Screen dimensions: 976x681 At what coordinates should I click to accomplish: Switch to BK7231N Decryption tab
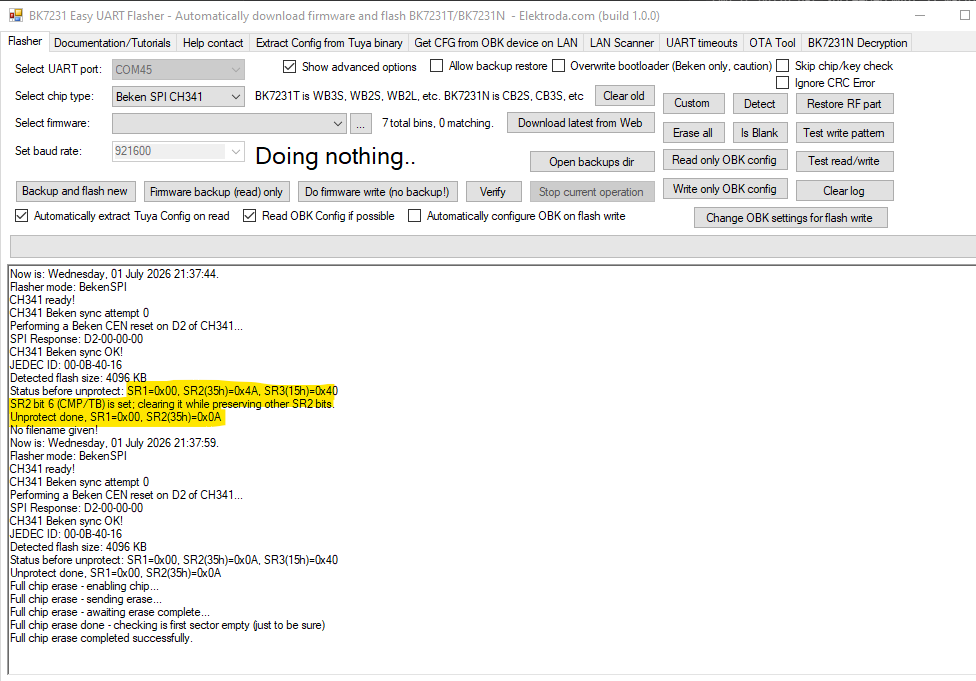[857, 43]
